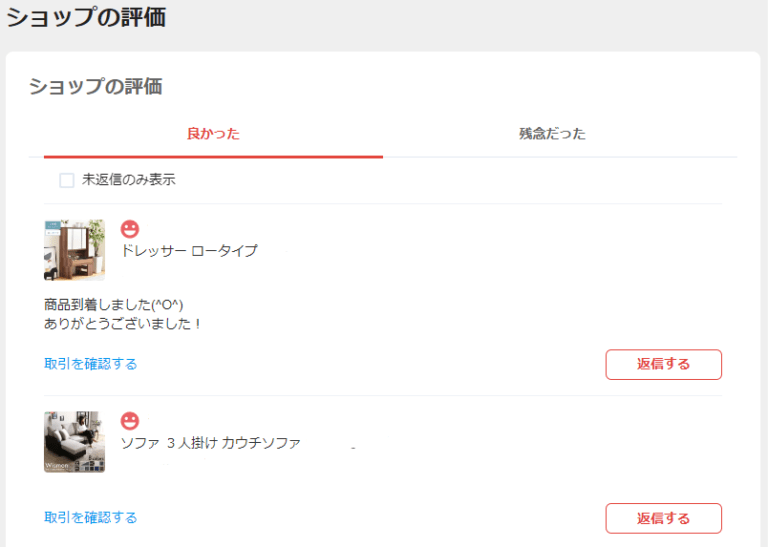This screenshot has height=547, width=768.
Task: Select the product name ドレッサー ロータイプ
Action: click(x=189, y=251)
